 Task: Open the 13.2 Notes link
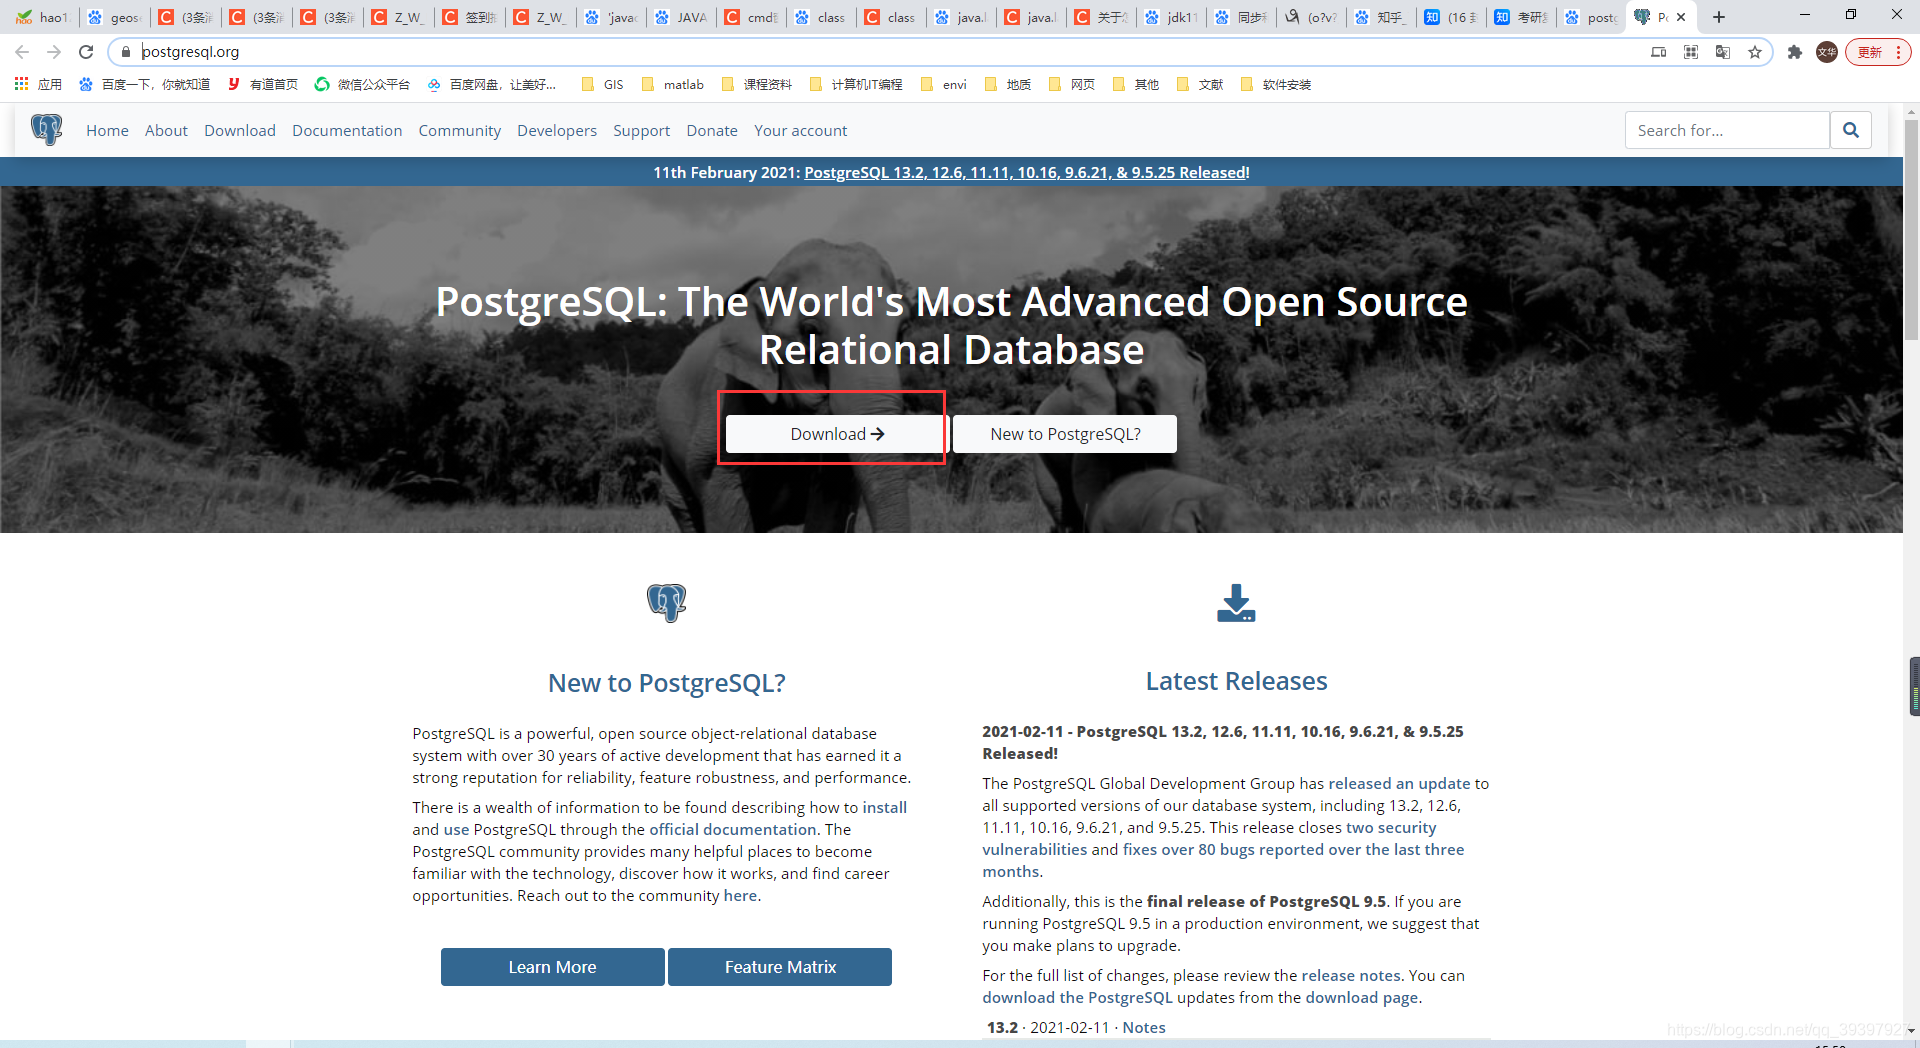point(1144,1027)
